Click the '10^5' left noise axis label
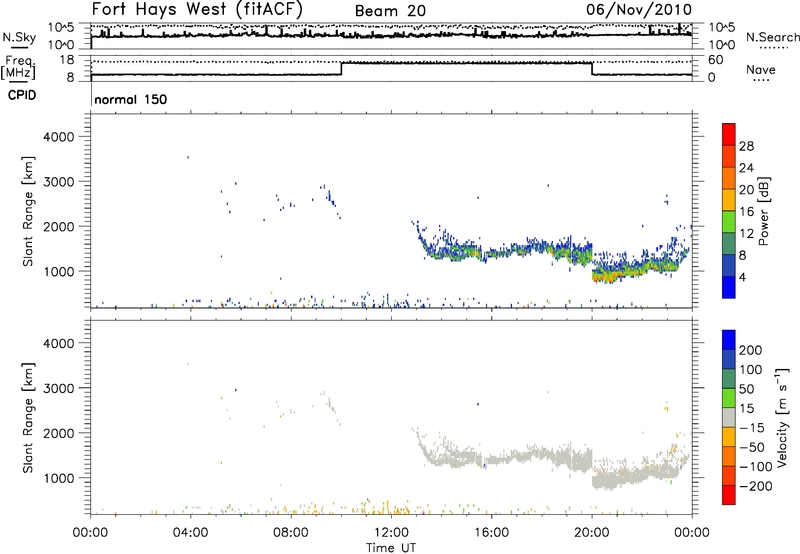The image size is (800, 554). pos(61,28)
